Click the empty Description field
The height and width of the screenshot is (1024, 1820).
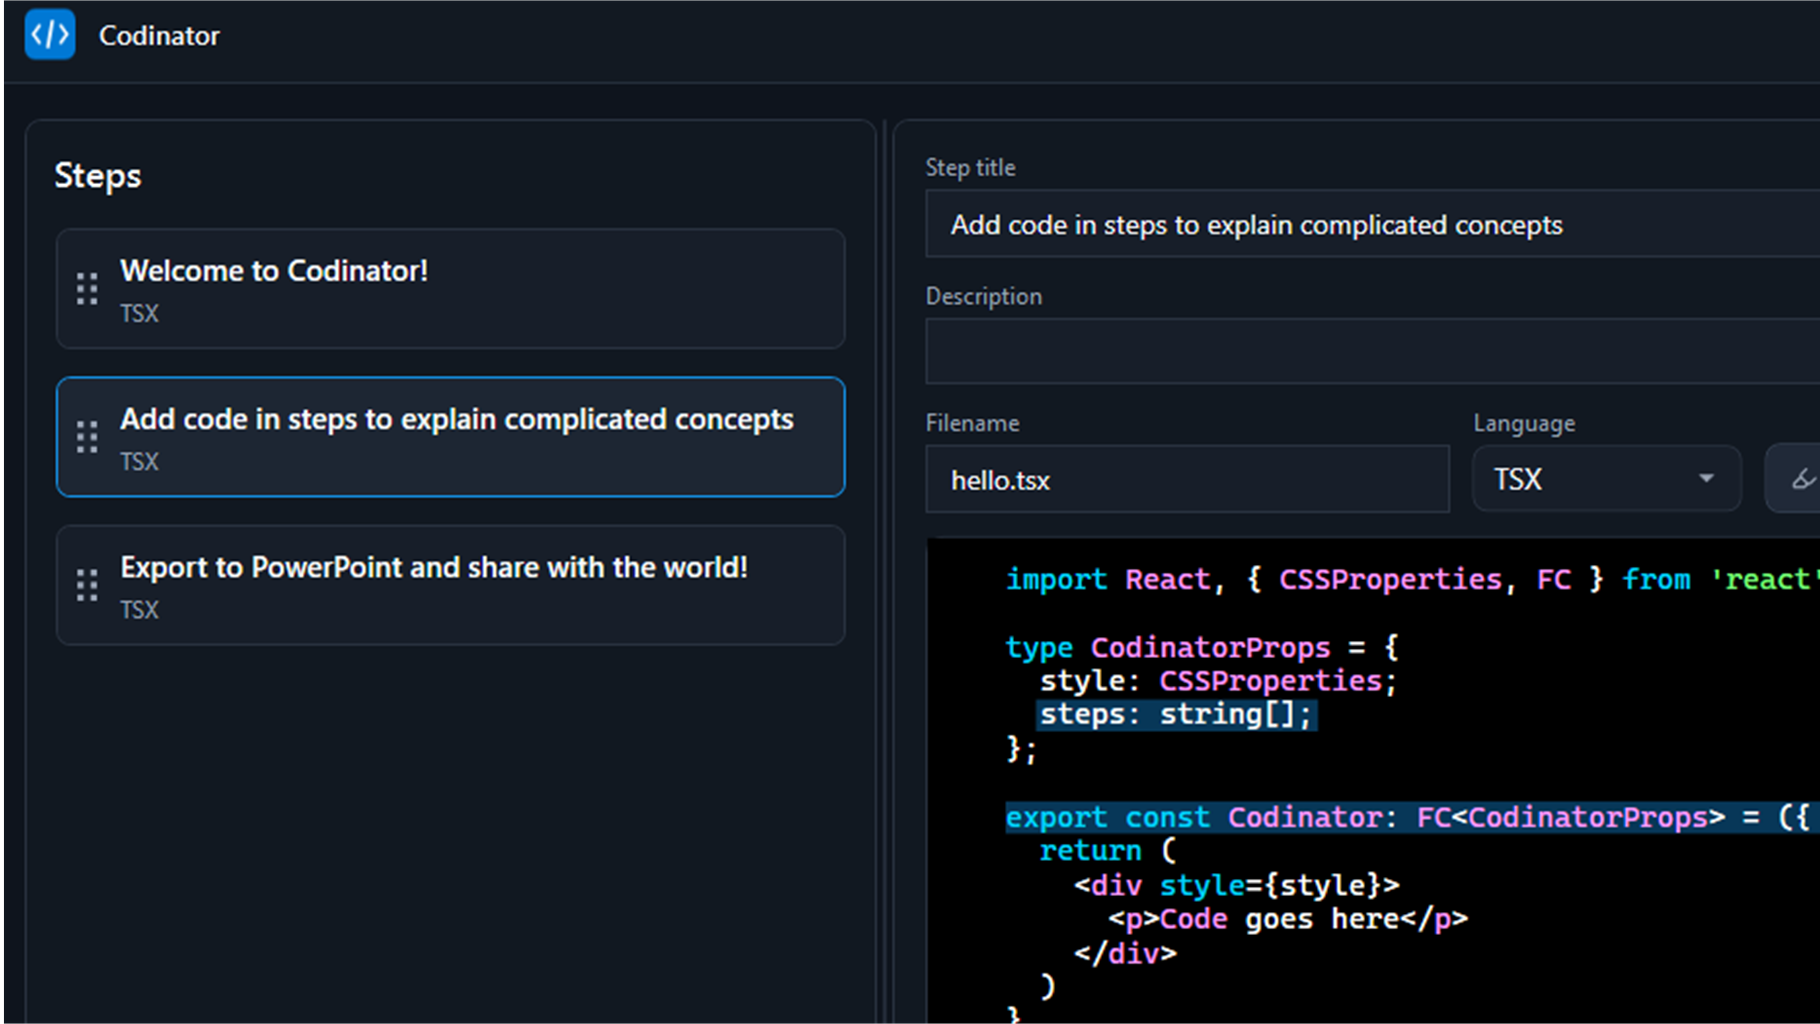tap(1372, 351)
